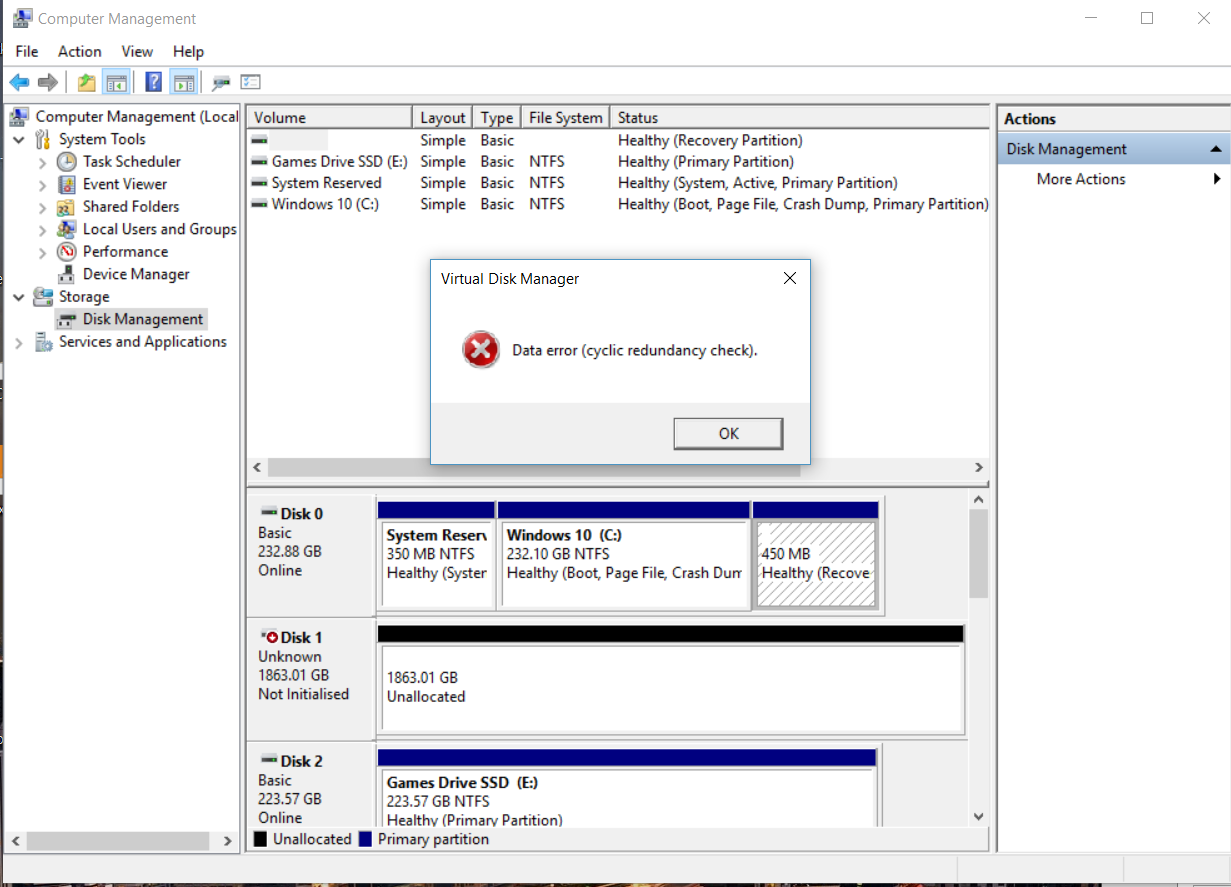Select Games Drive SSD (E:) volume row
The height and width of the screenshot is (887, 1231).
(618, 161)
